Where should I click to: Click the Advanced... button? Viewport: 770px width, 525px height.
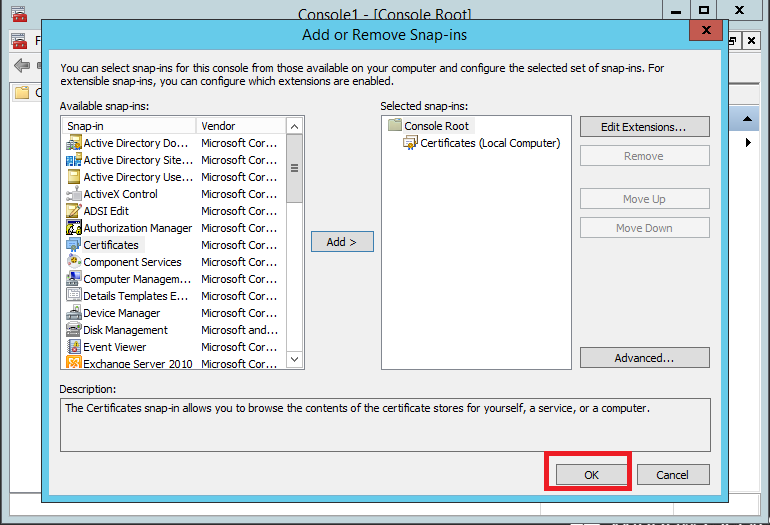[x=644, y=358]
